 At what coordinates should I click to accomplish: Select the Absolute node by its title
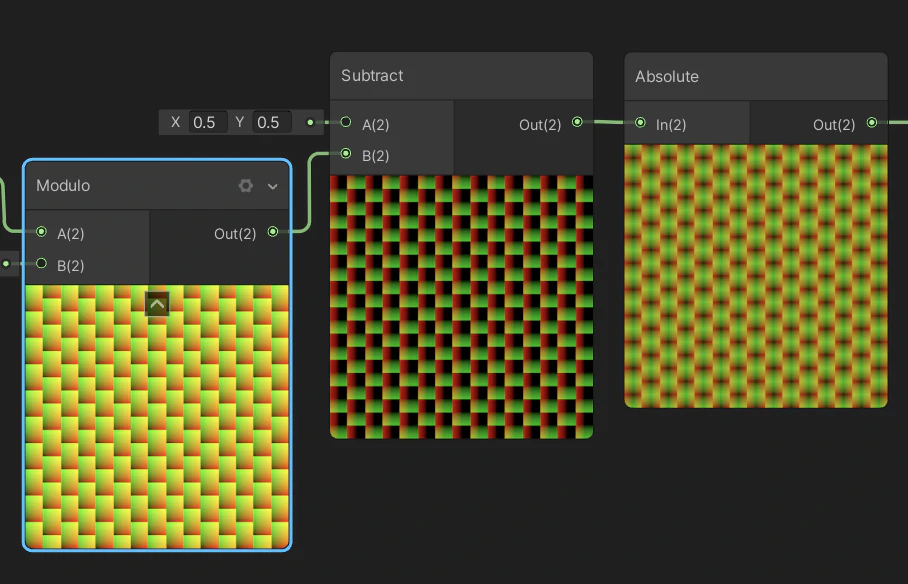(667, 76)
